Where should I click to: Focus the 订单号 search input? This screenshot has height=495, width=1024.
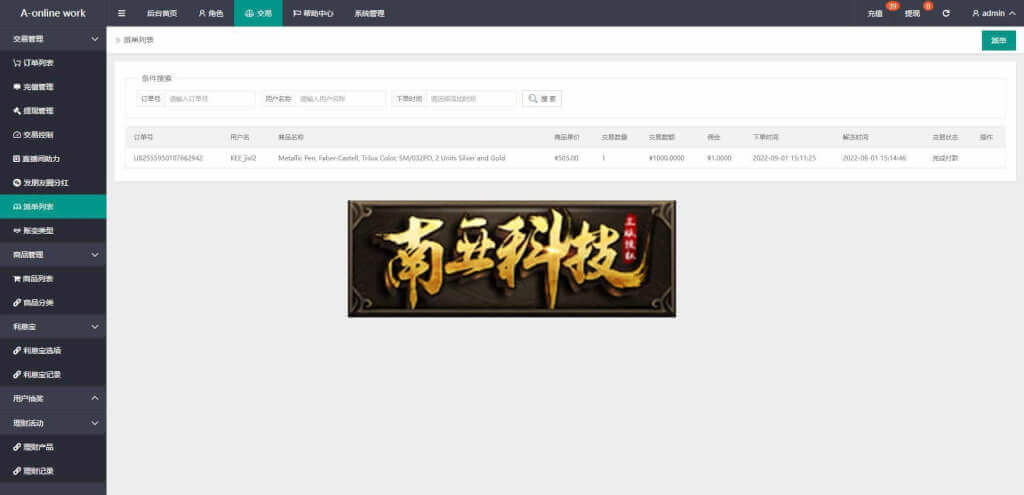(210, 99)
